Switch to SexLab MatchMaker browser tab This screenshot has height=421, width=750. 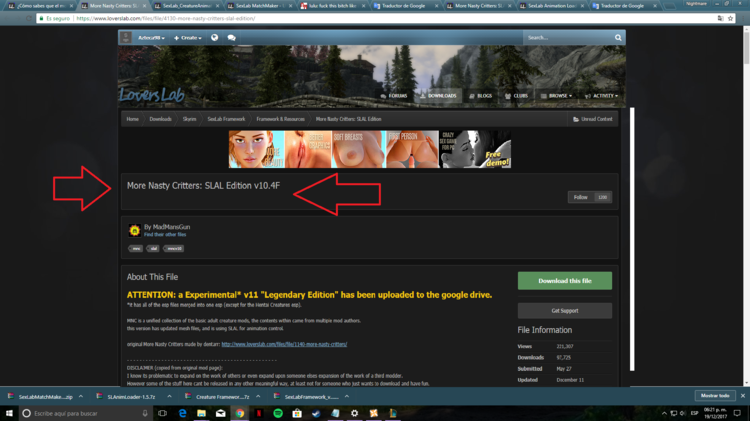click(259, 6)
